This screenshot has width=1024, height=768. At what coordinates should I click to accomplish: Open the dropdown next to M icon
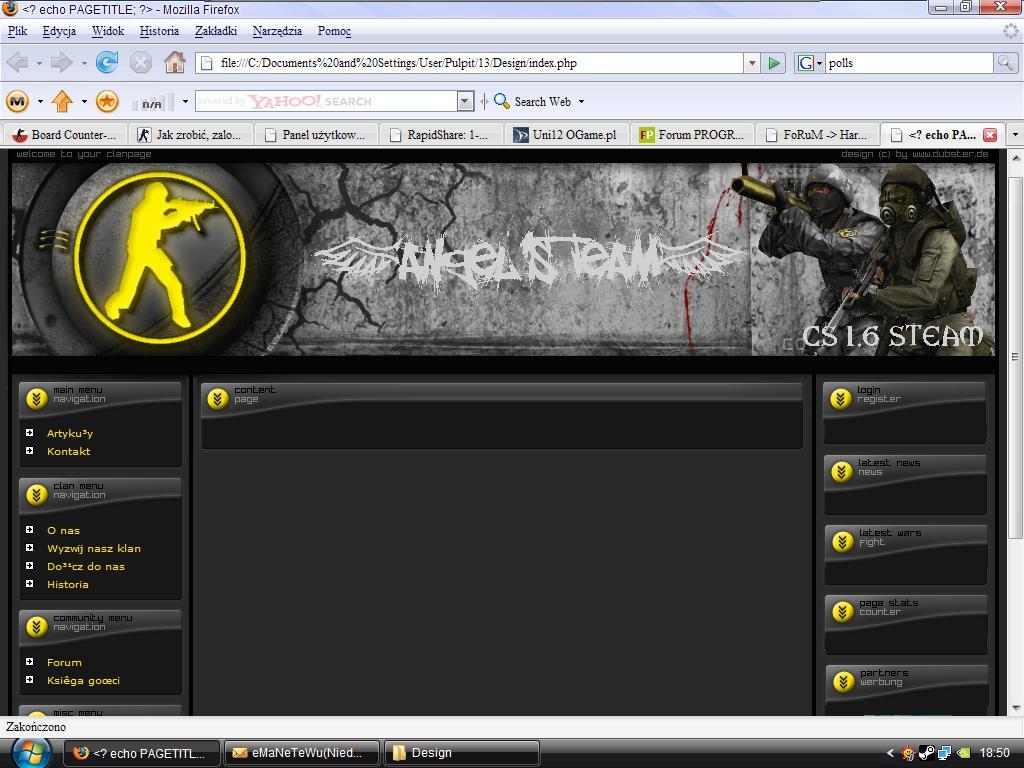click(x=40, y=101)
